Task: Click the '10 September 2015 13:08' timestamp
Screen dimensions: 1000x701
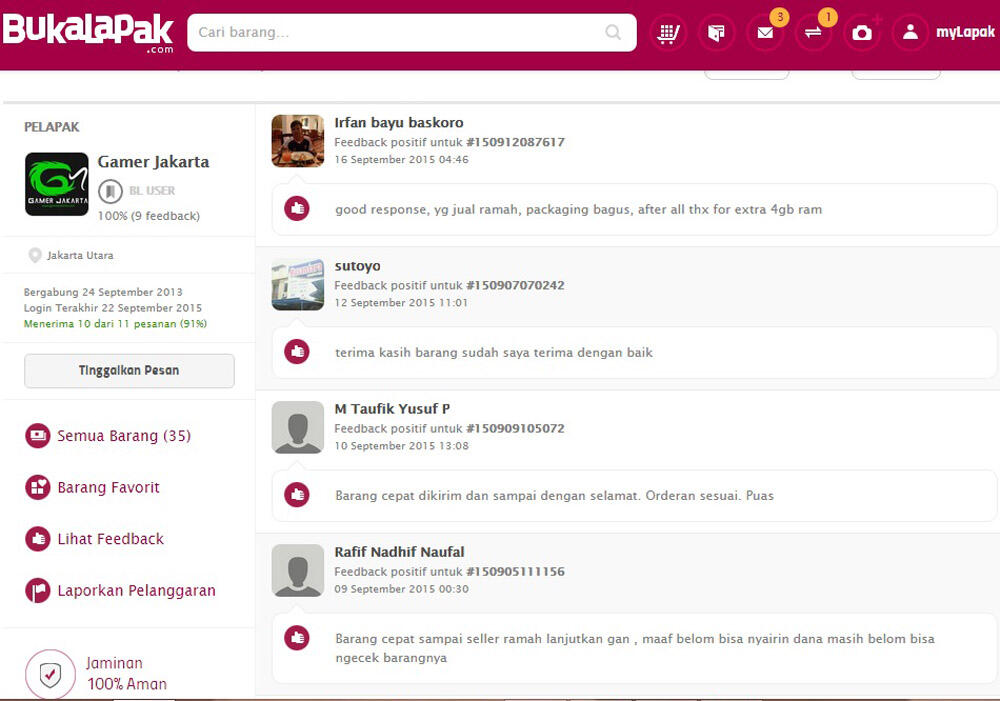Action: click(x=402, y=446)
